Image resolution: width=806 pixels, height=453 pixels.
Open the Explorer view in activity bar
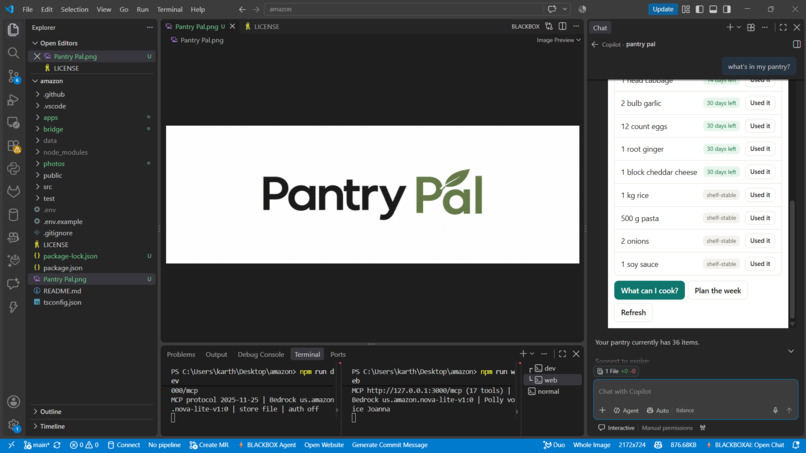13,29
